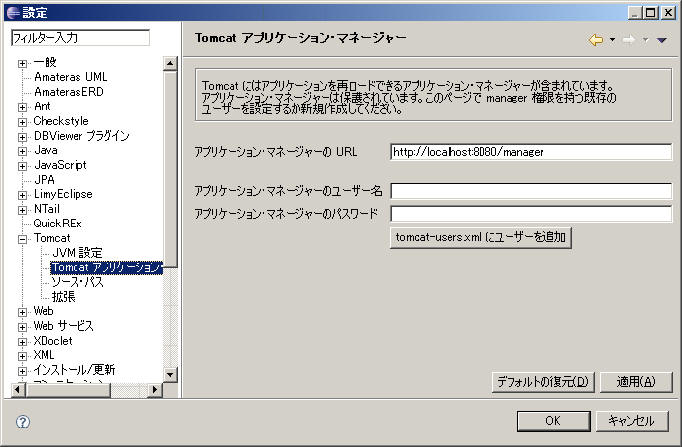This screenshot has width=682, height=447.
Task: Select ソース・パス in the tree
Action: click(77, 282)
